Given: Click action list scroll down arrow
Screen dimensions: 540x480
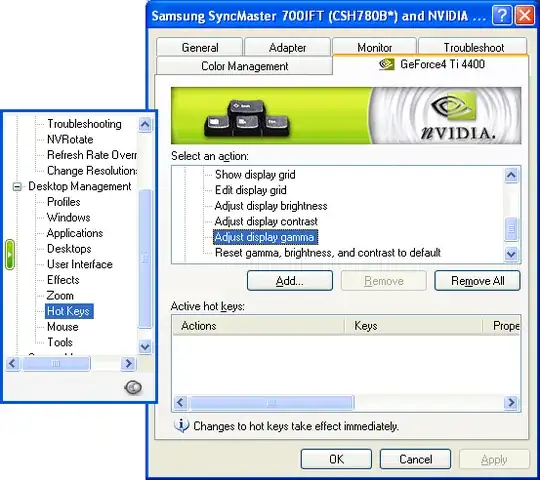Looking at the screenshot, I should (x=511, y=254).
